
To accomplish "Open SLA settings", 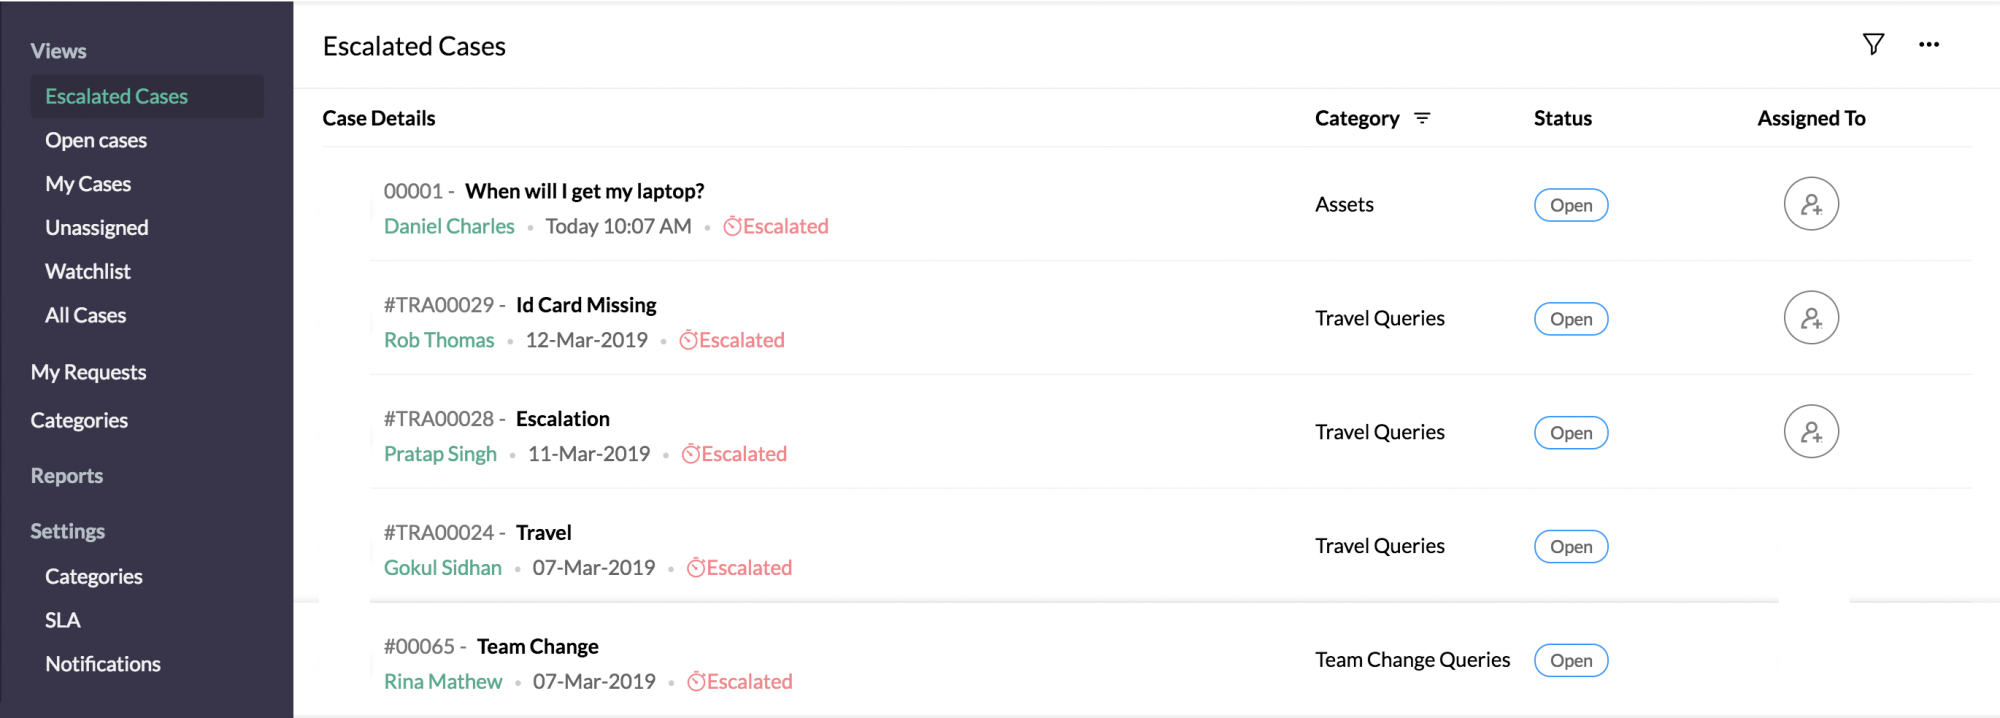I will click(x=62, y=621).
